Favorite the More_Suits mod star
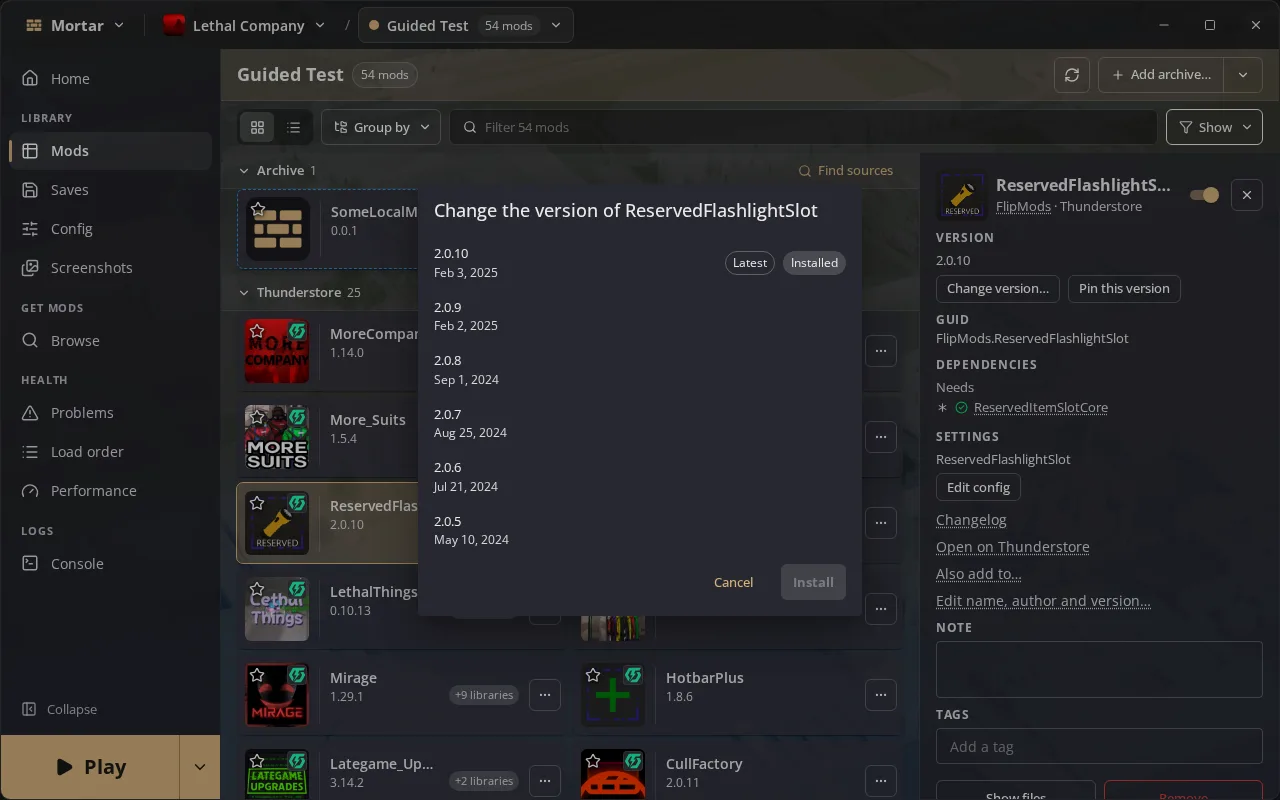Viewport: 1280px width, 800px height. [x=258, y=417]
